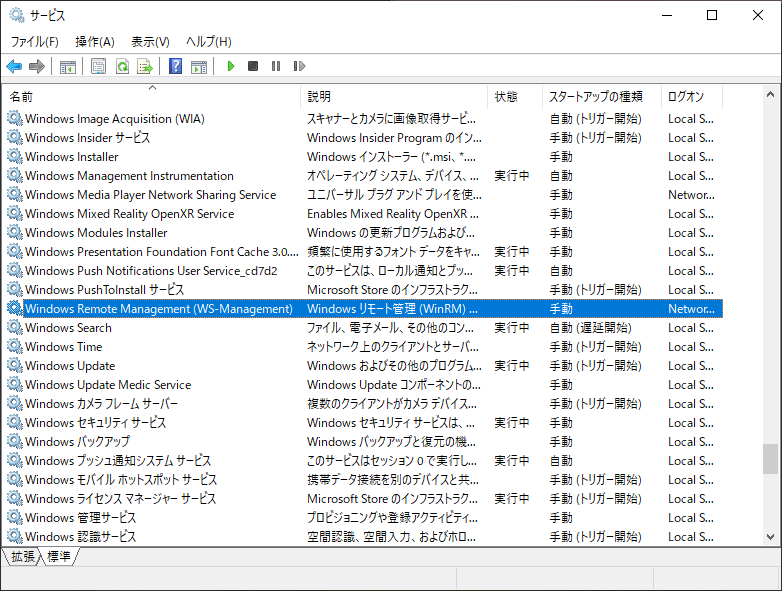782x591 pixels.
Task: Sort by the 説明 column header
Action: [x=394, y=96]
